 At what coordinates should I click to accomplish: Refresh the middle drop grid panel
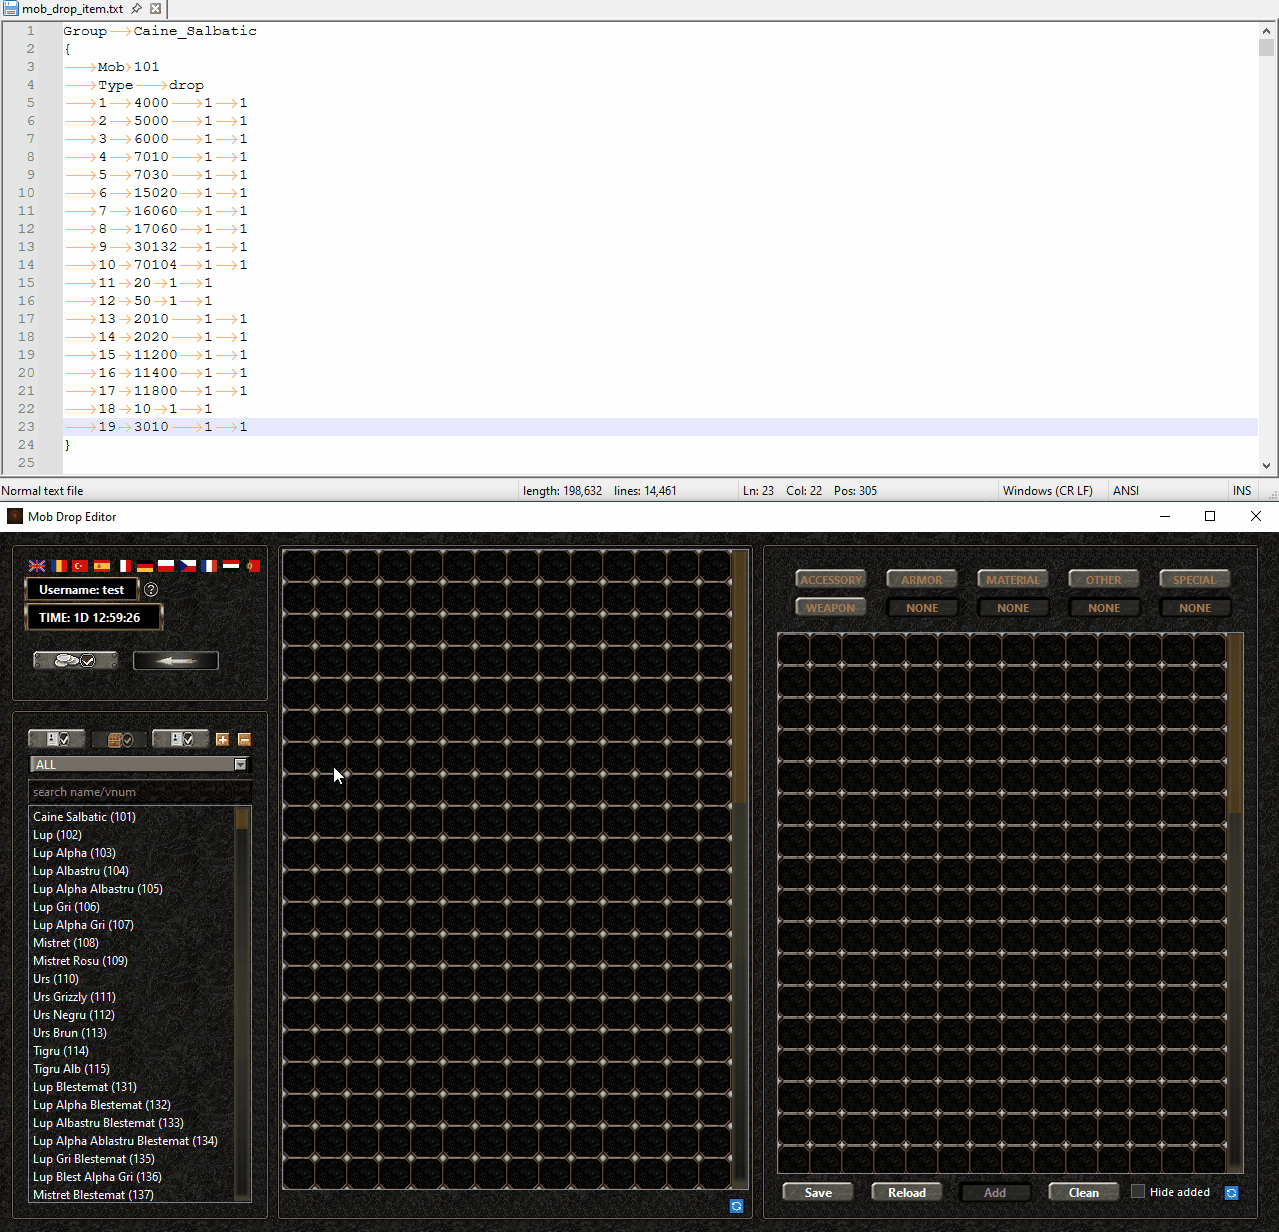click(x=737, y=1206)
